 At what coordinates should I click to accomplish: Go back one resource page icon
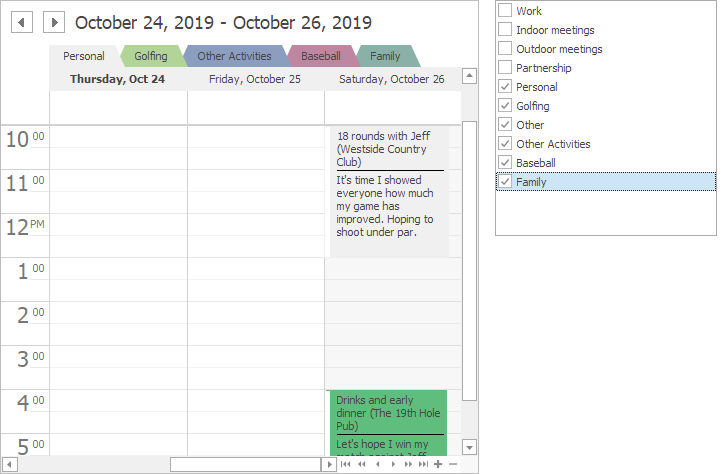362,464
